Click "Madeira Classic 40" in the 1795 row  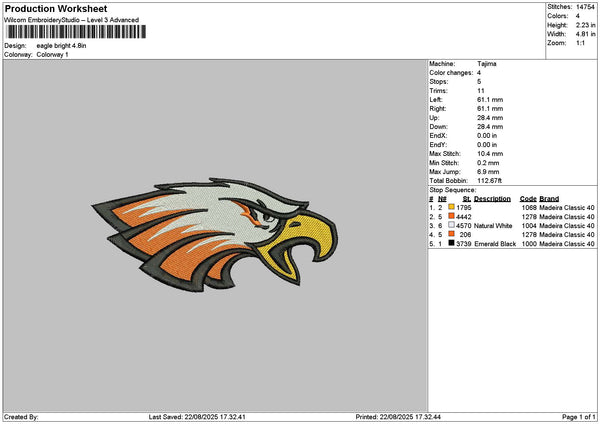click(x=567, y=207)
